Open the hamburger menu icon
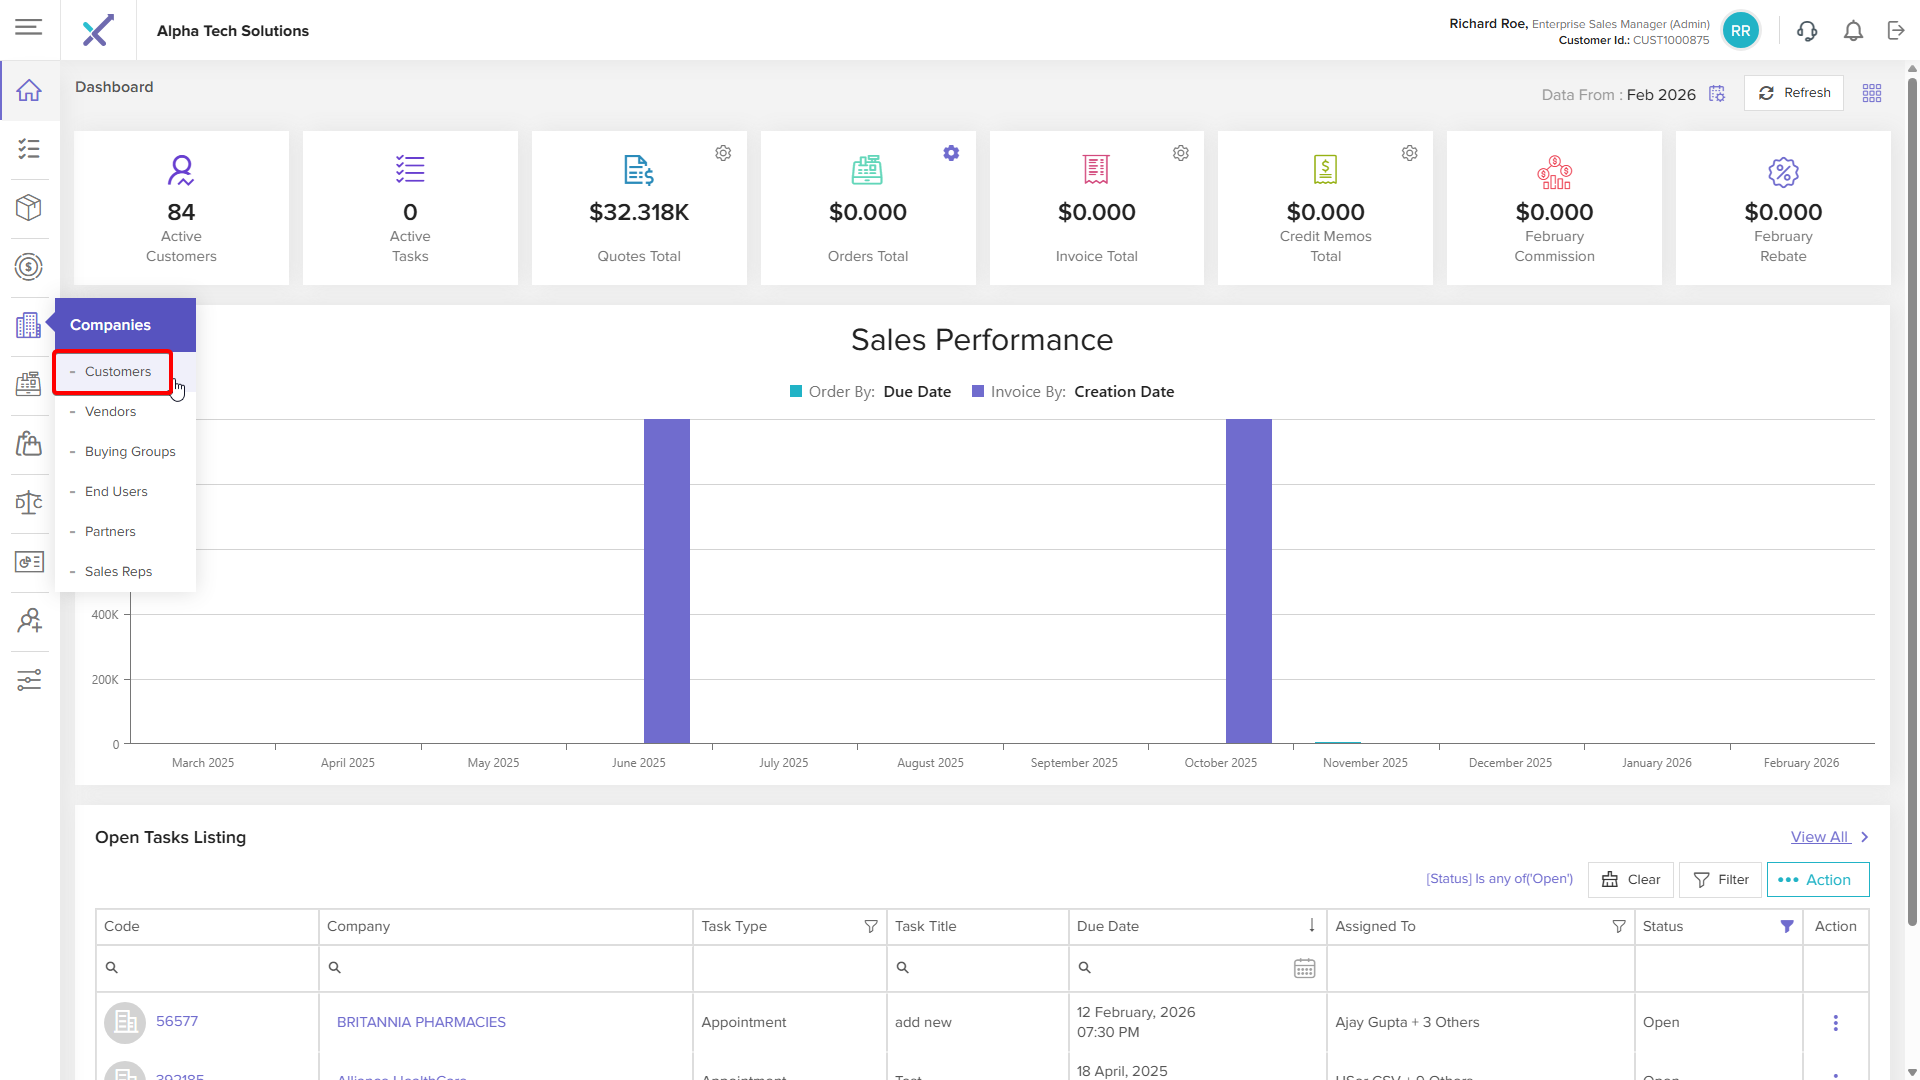Viewport: 1920px width, 1080px height. (29, 27)
